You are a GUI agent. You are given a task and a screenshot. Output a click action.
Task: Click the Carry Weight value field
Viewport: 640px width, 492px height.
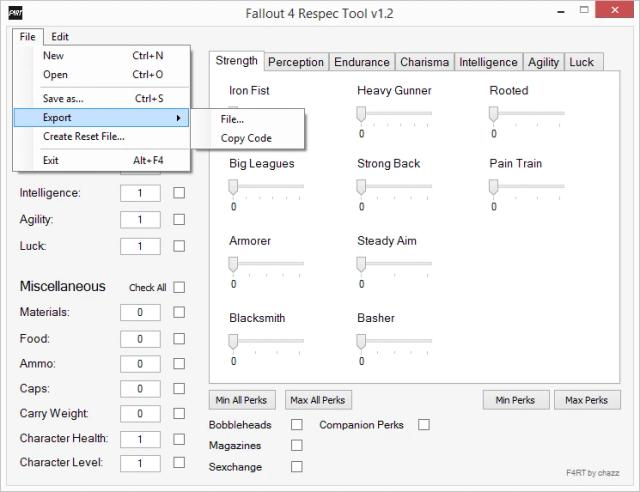(140, 414)
